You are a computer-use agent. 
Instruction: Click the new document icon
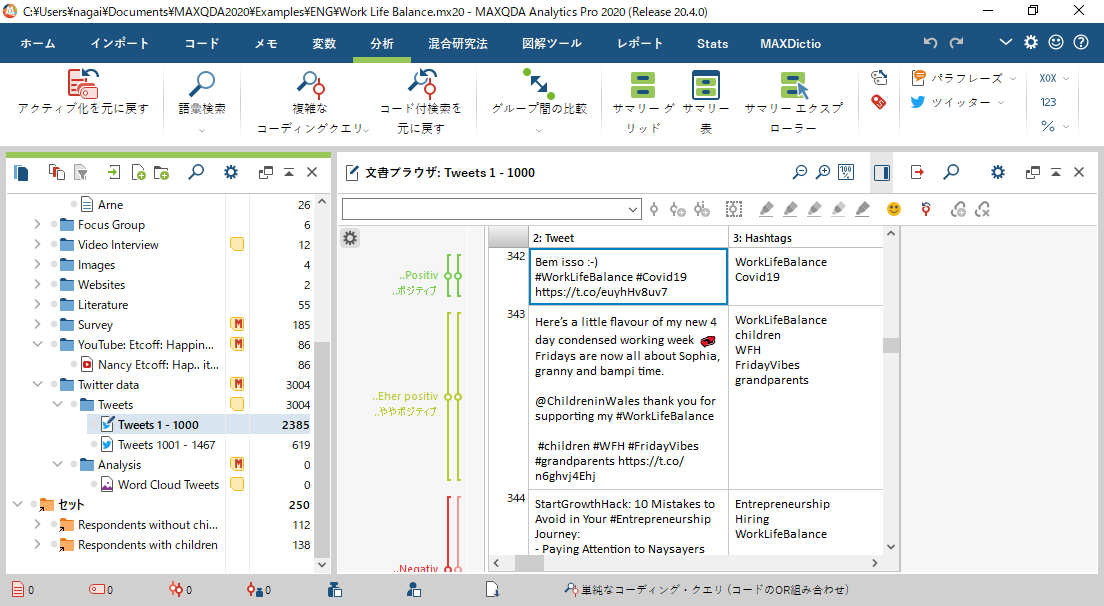[x=138, y=172]
